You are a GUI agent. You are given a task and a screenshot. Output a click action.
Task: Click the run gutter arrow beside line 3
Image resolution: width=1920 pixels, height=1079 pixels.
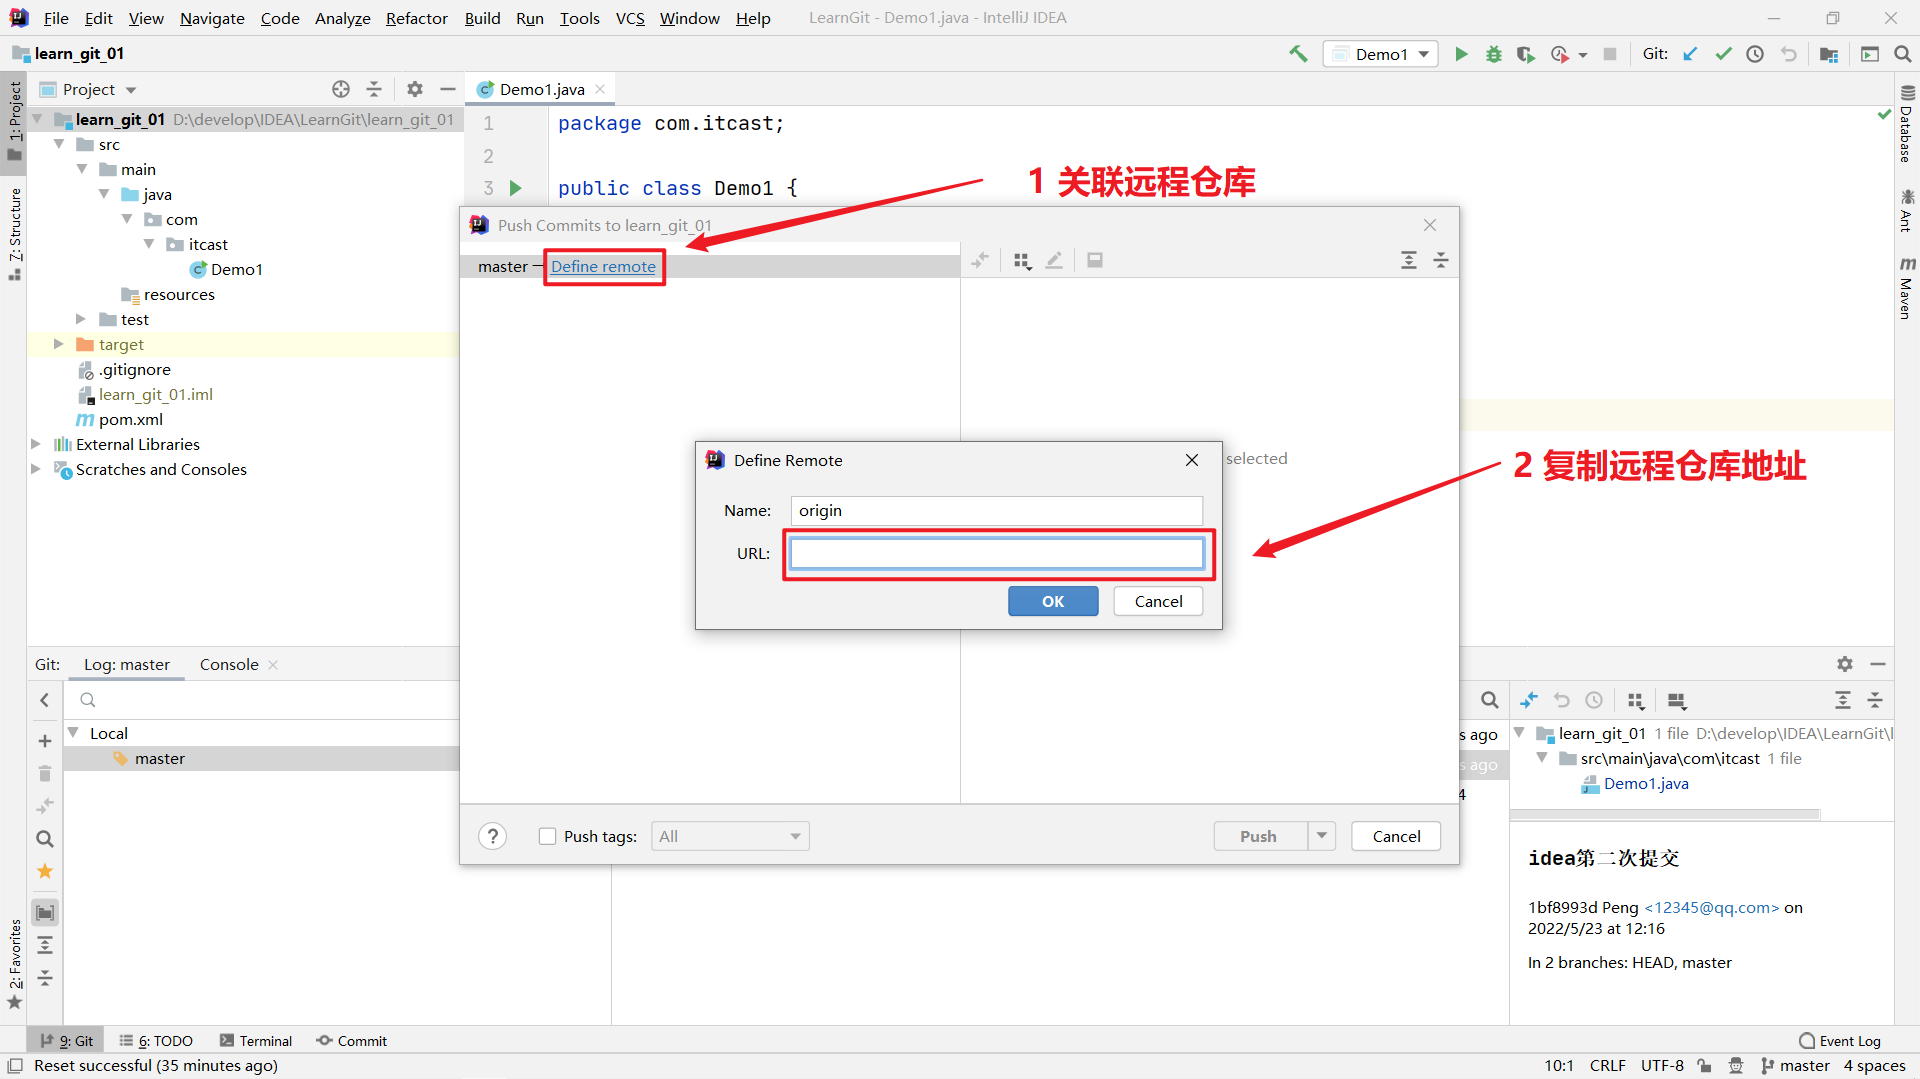[x=515, y=188]
